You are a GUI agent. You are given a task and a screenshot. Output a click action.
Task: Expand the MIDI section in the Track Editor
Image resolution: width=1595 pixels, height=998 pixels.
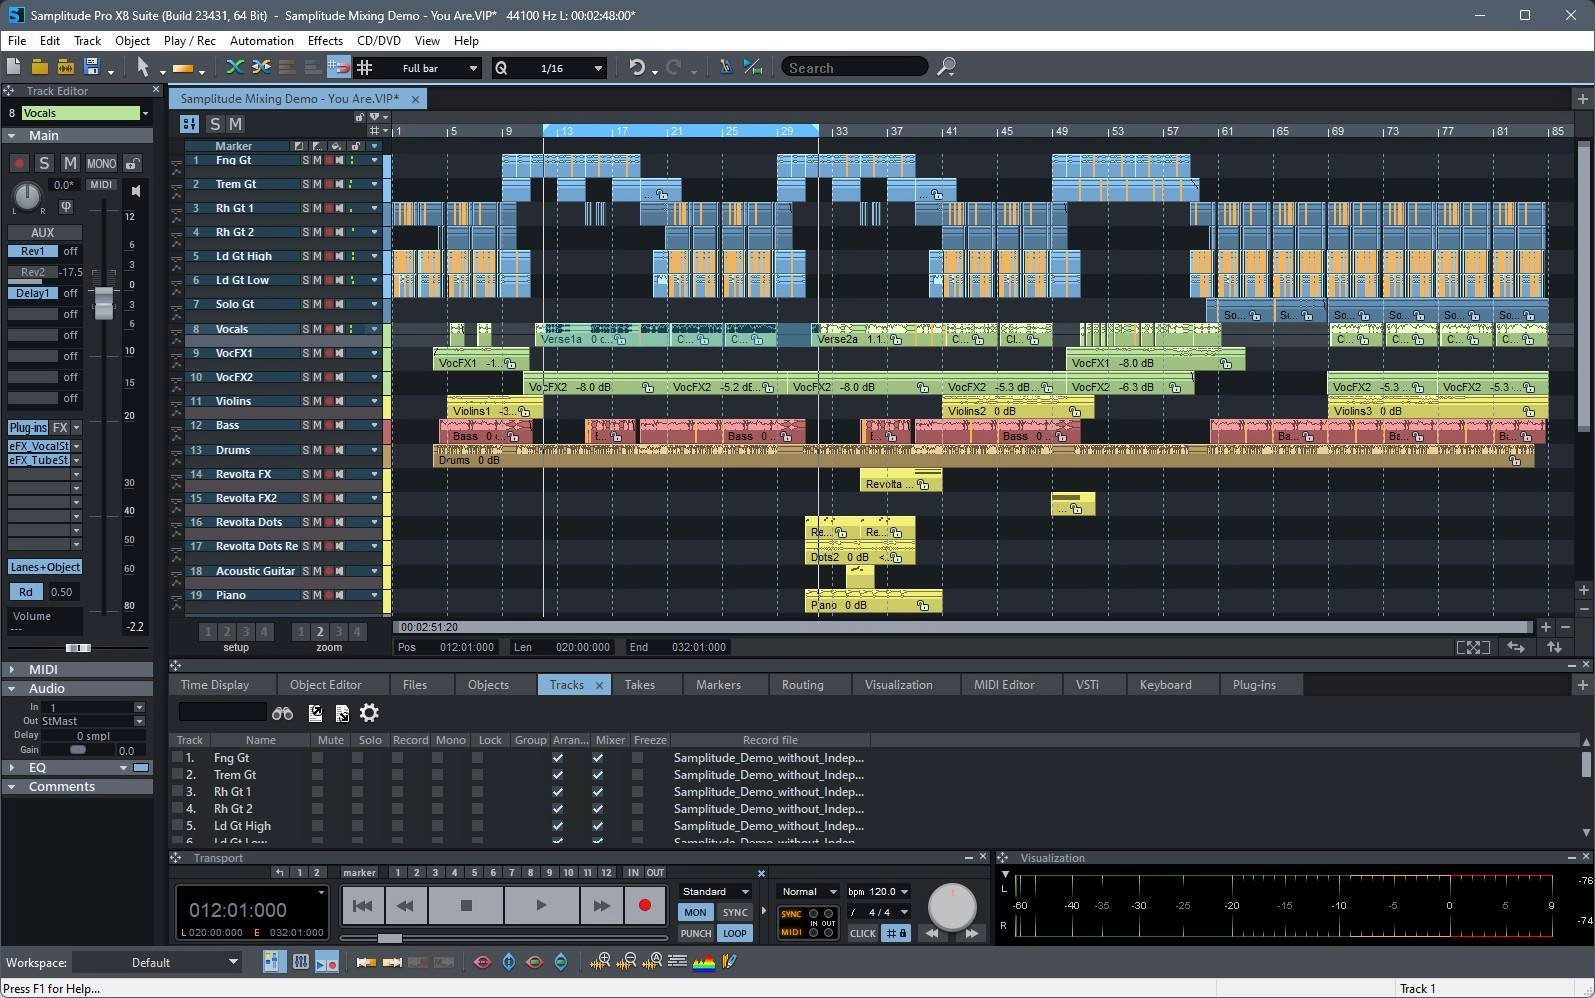12,669
